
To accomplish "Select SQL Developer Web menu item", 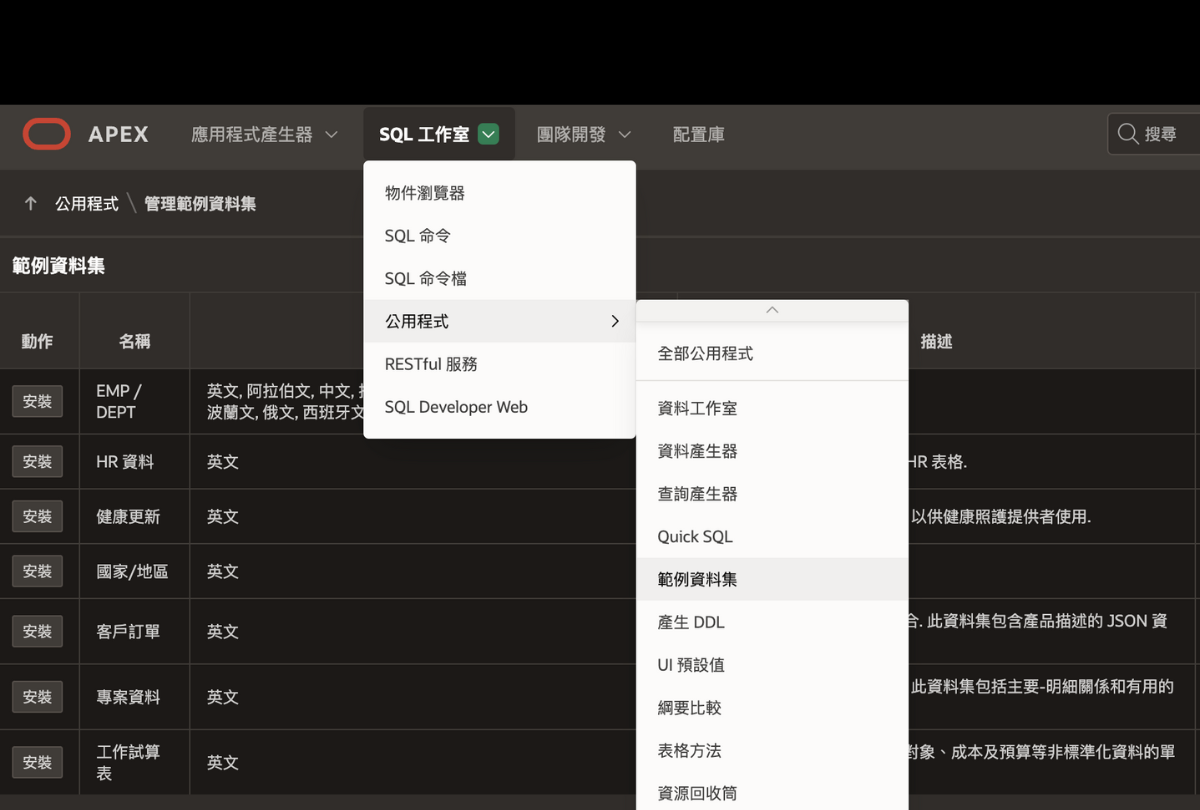I will [x=500, y=407].
